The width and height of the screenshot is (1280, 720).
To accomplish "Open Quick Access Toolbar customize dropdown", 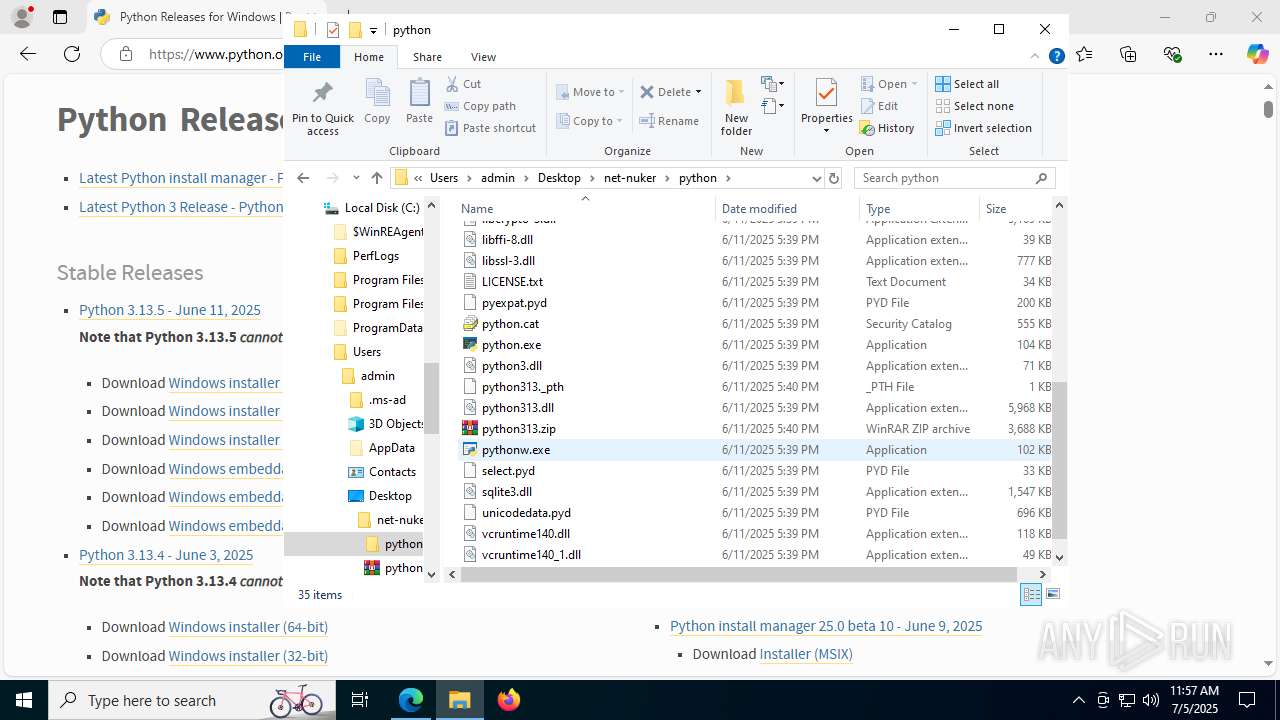I will point(373,30).
